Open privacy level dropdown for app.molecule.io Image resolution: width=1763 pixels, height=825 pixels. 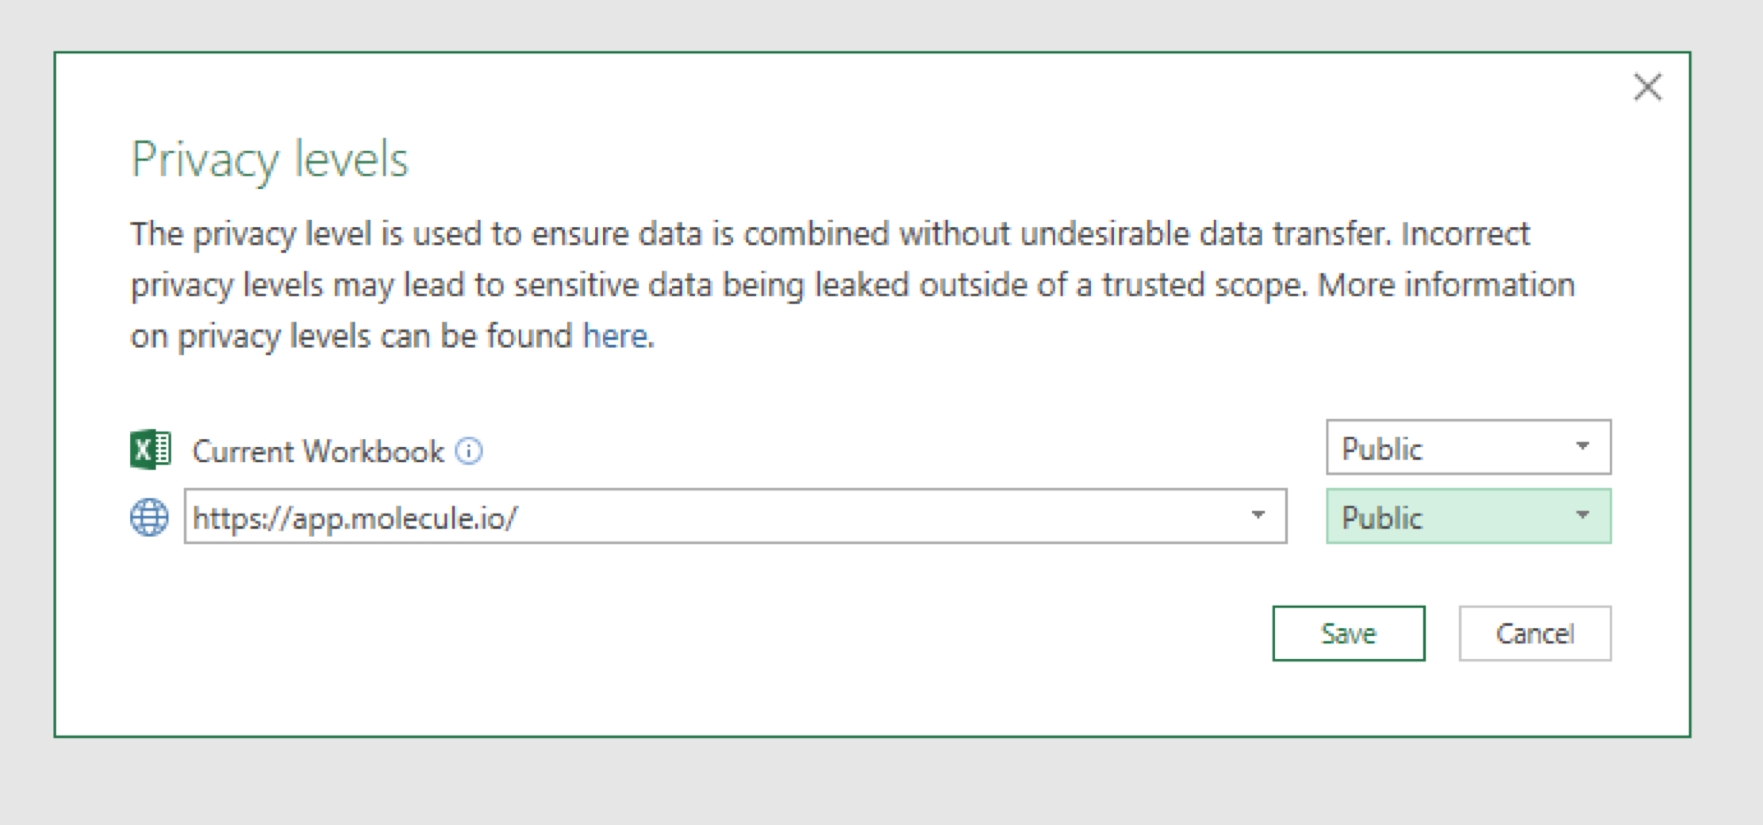click(x=1467, y=517)
